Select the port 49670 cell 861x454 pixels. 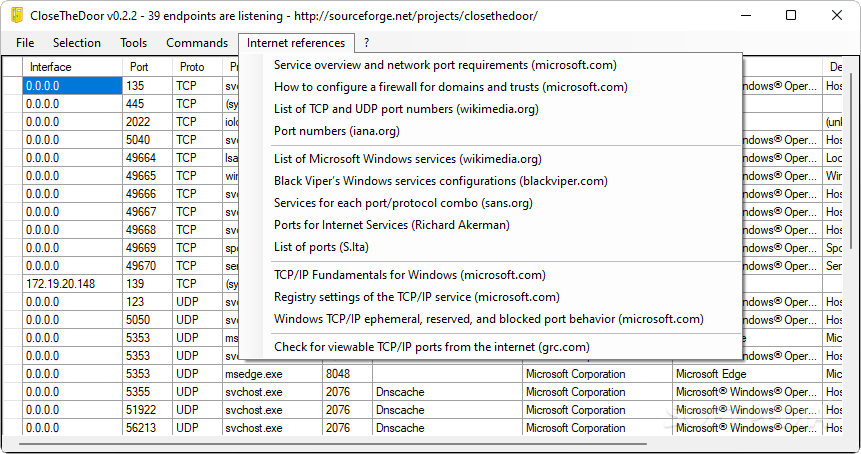[147, 266]
